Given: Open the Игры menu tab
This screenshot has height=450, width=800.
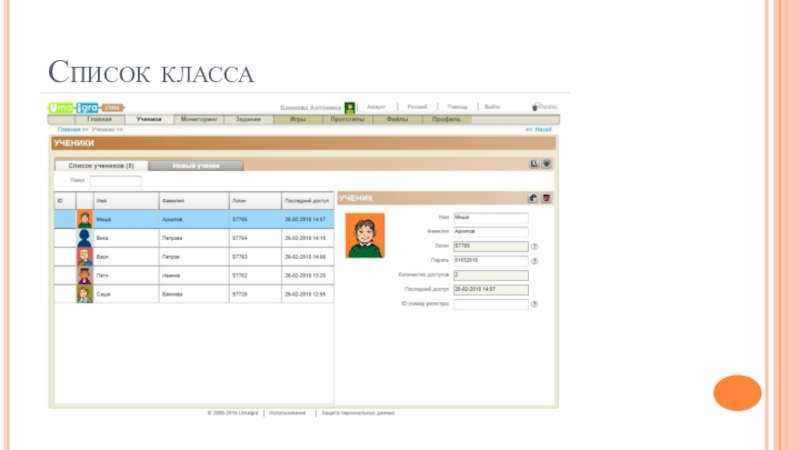Looking at the screenshot, I should [x=298, y=119].
